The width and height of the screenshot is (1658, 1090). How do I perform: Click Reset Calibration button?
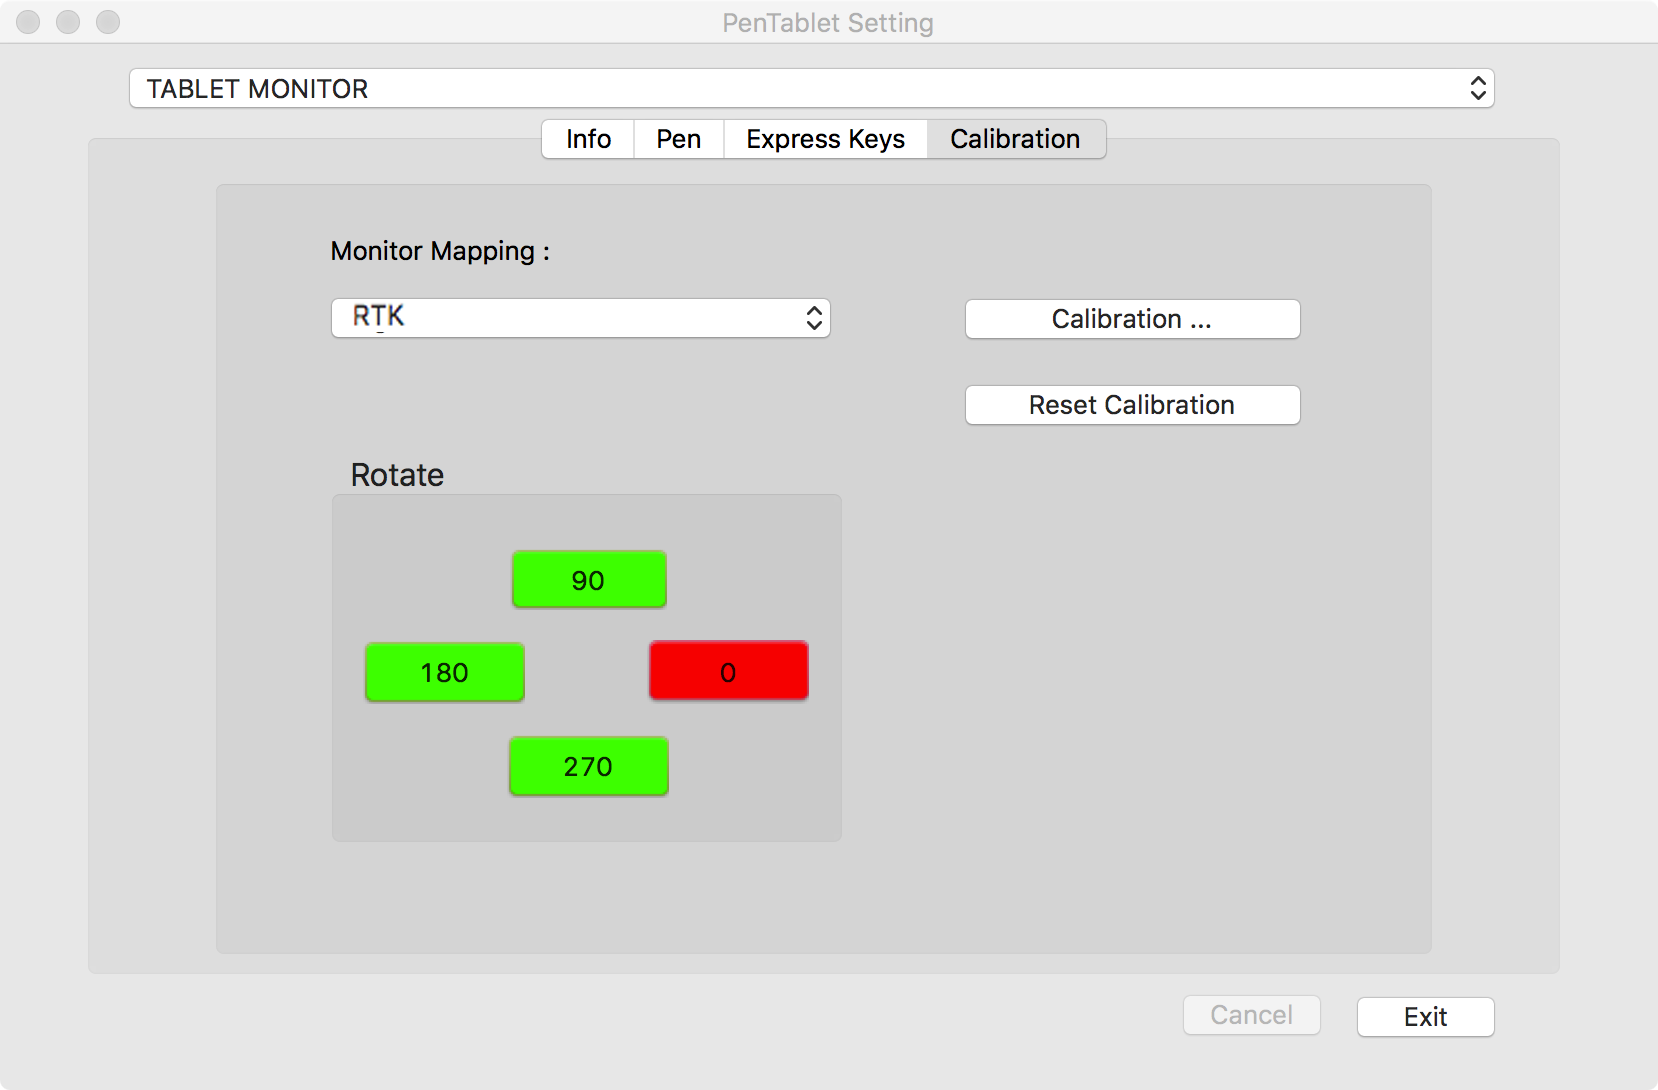1132,405
